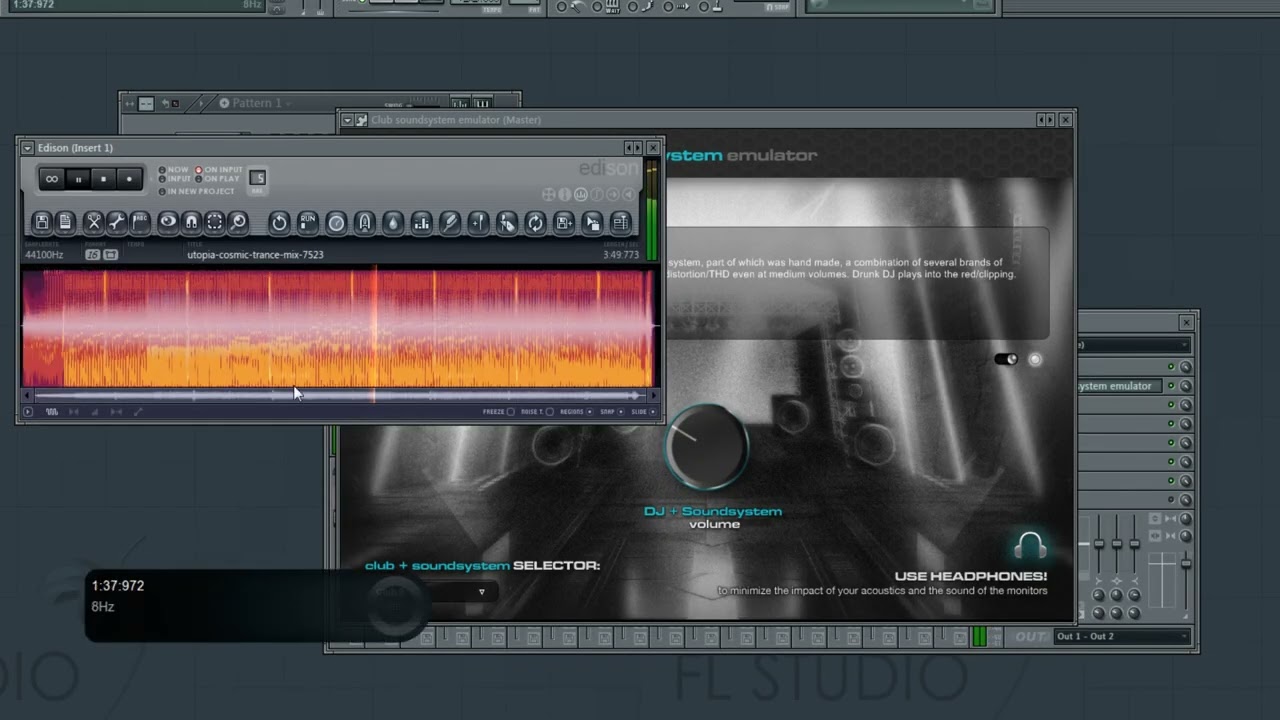Open the time stretch clock tool
This screenshot has height=720, width=1280.
(336, 222)
